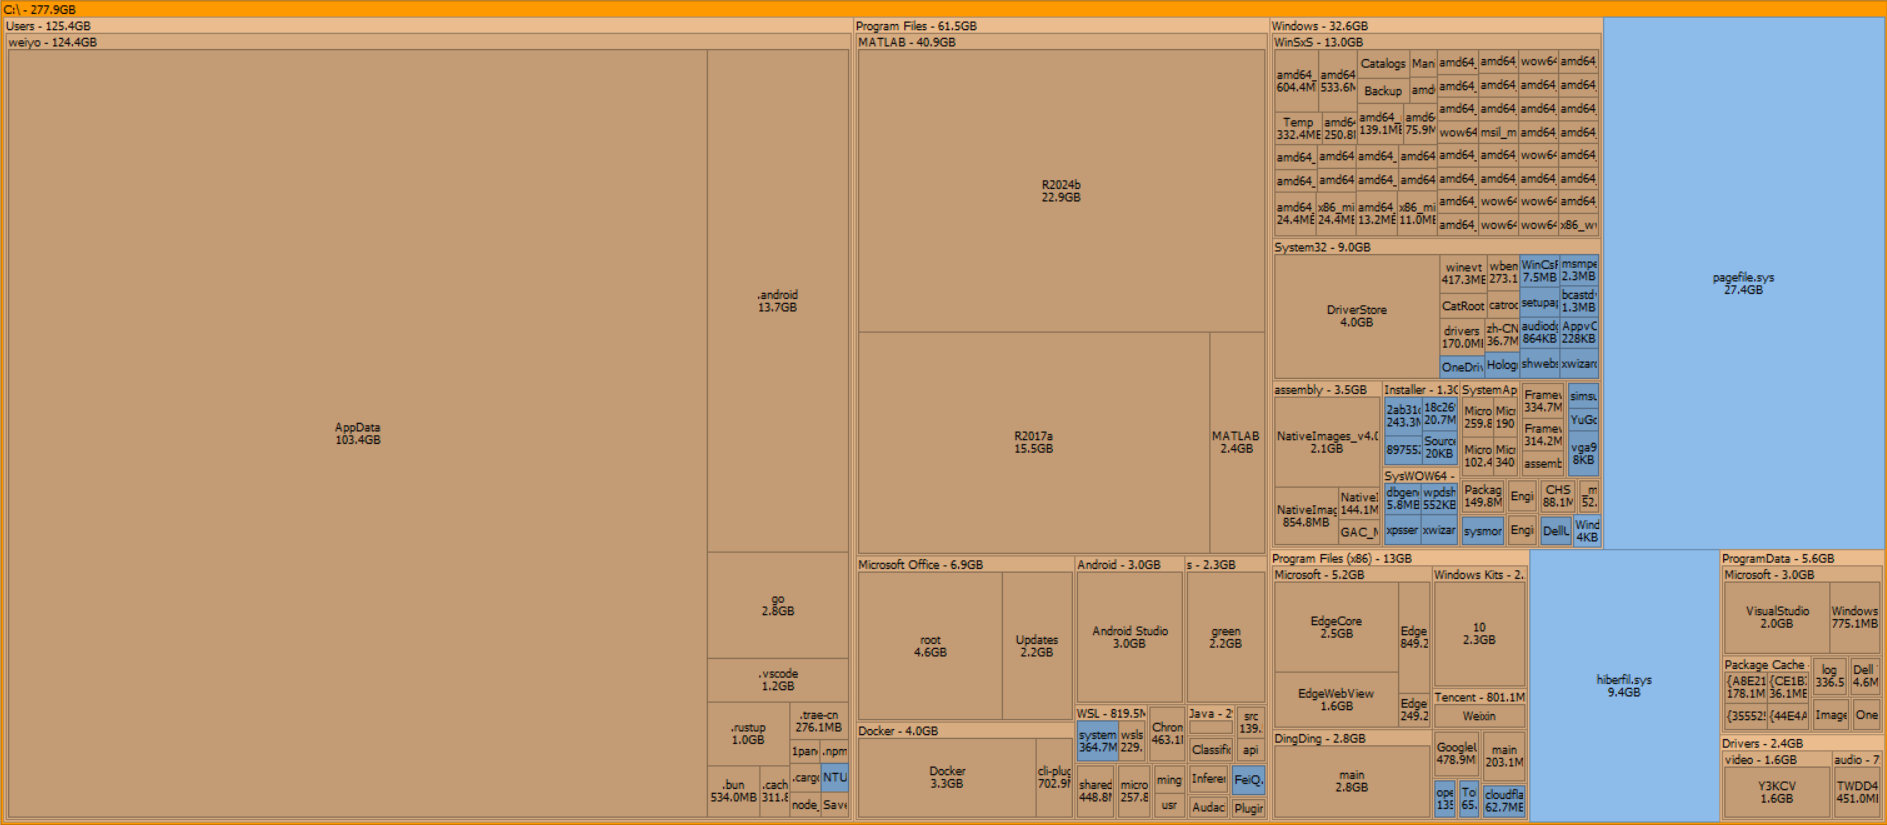1887x825 pixels.
Task: Select the R2017a 15.5GB block
Action: click(x=1034, y=442)
